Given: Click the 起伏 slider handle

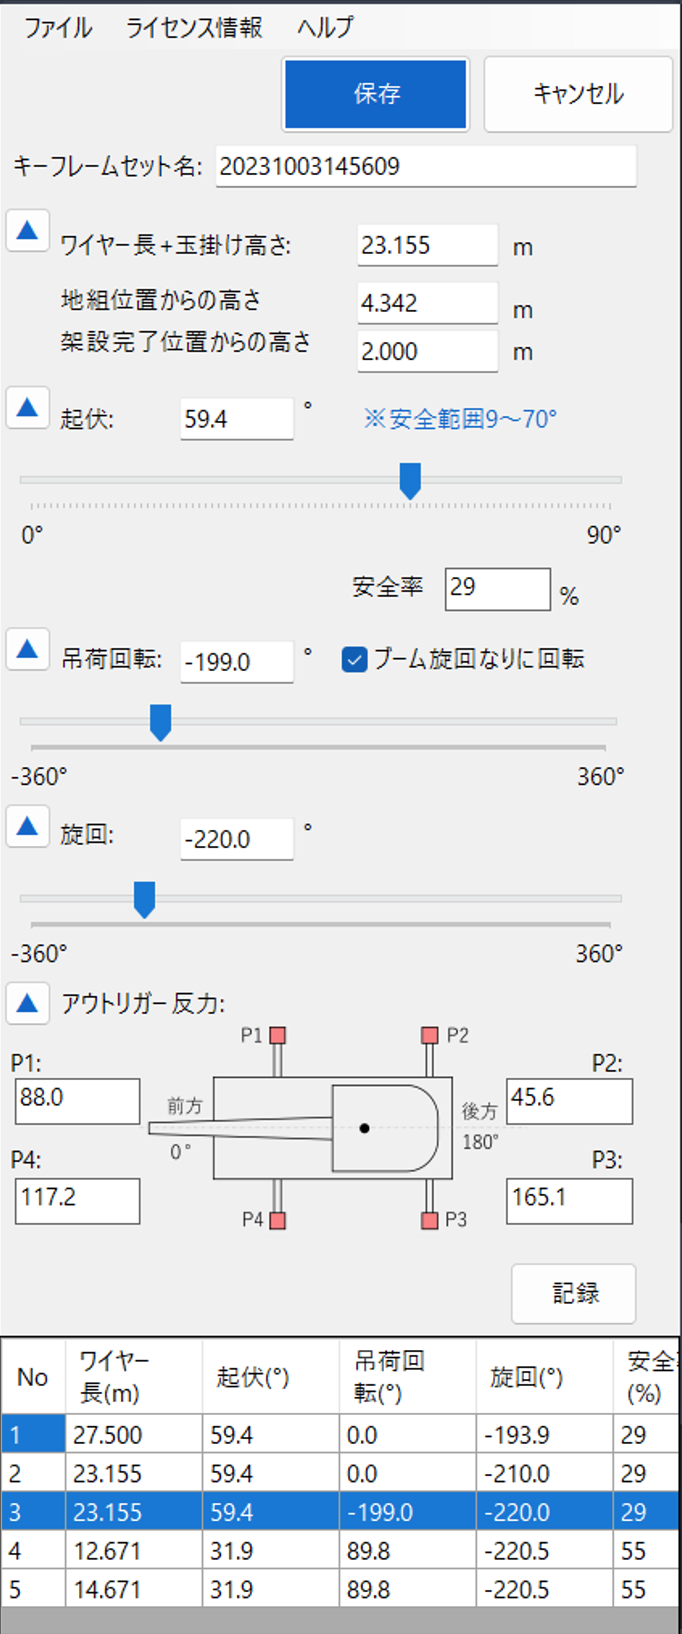Looking at the screenshot, I should tap(409, 481).
